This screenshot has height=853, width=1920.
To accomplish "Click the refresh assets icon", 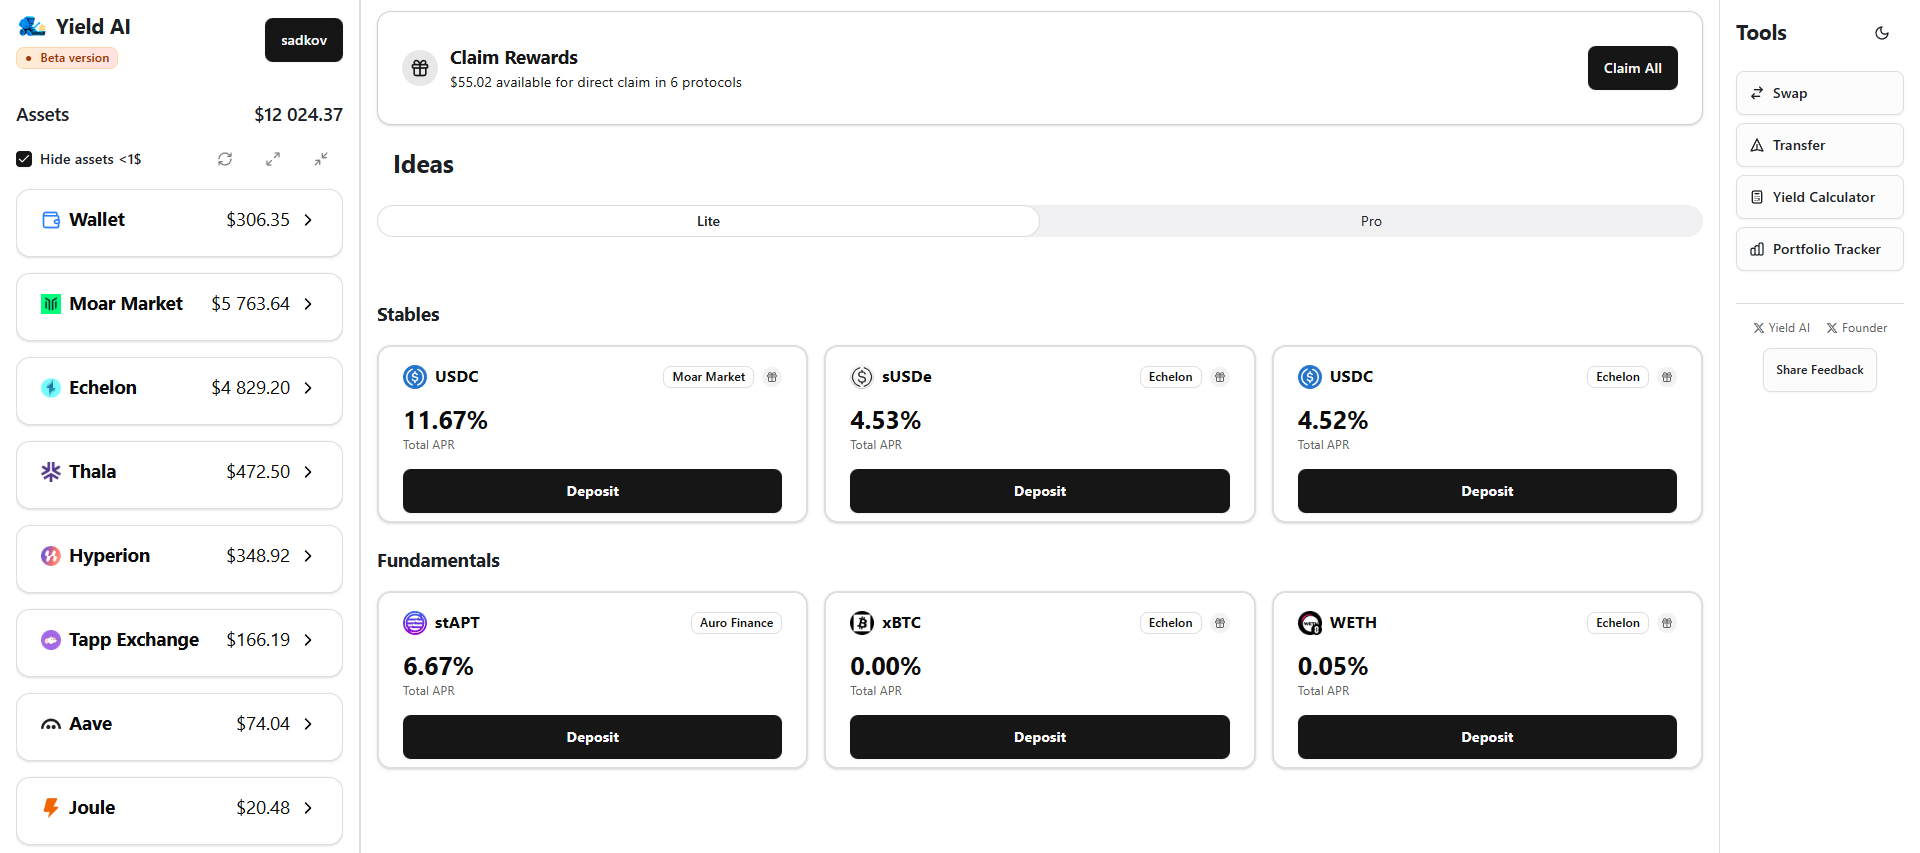I will click(x=225, y=159).
